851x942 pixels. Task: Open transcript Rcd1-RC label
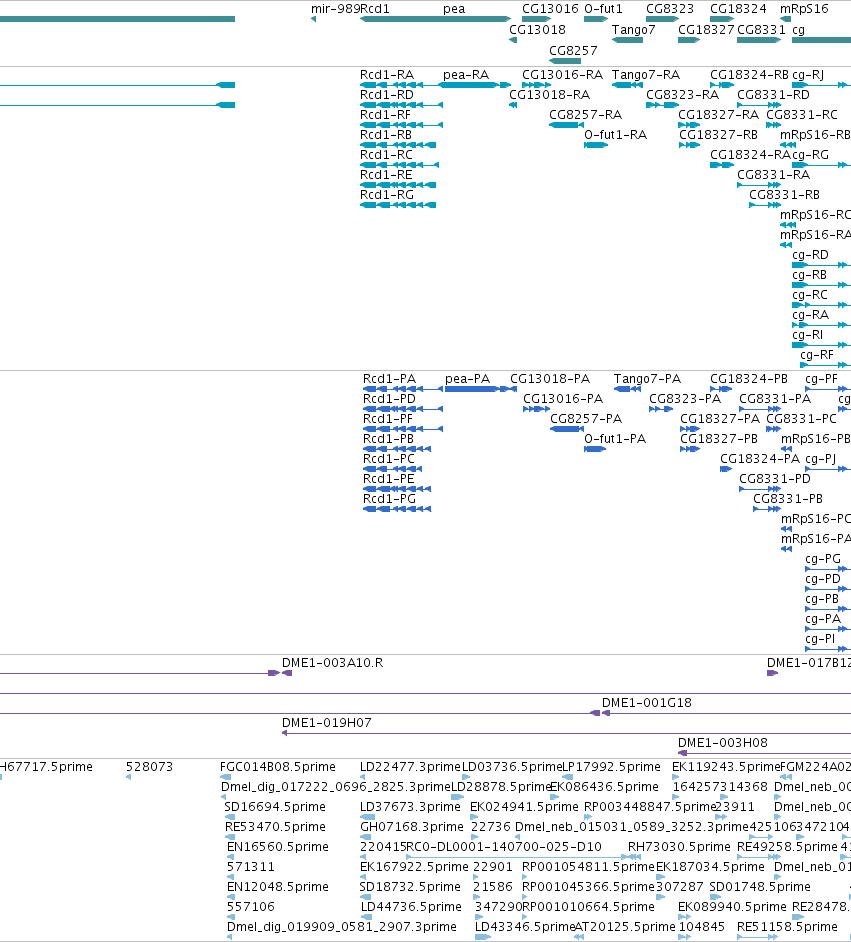pos(386,154)
